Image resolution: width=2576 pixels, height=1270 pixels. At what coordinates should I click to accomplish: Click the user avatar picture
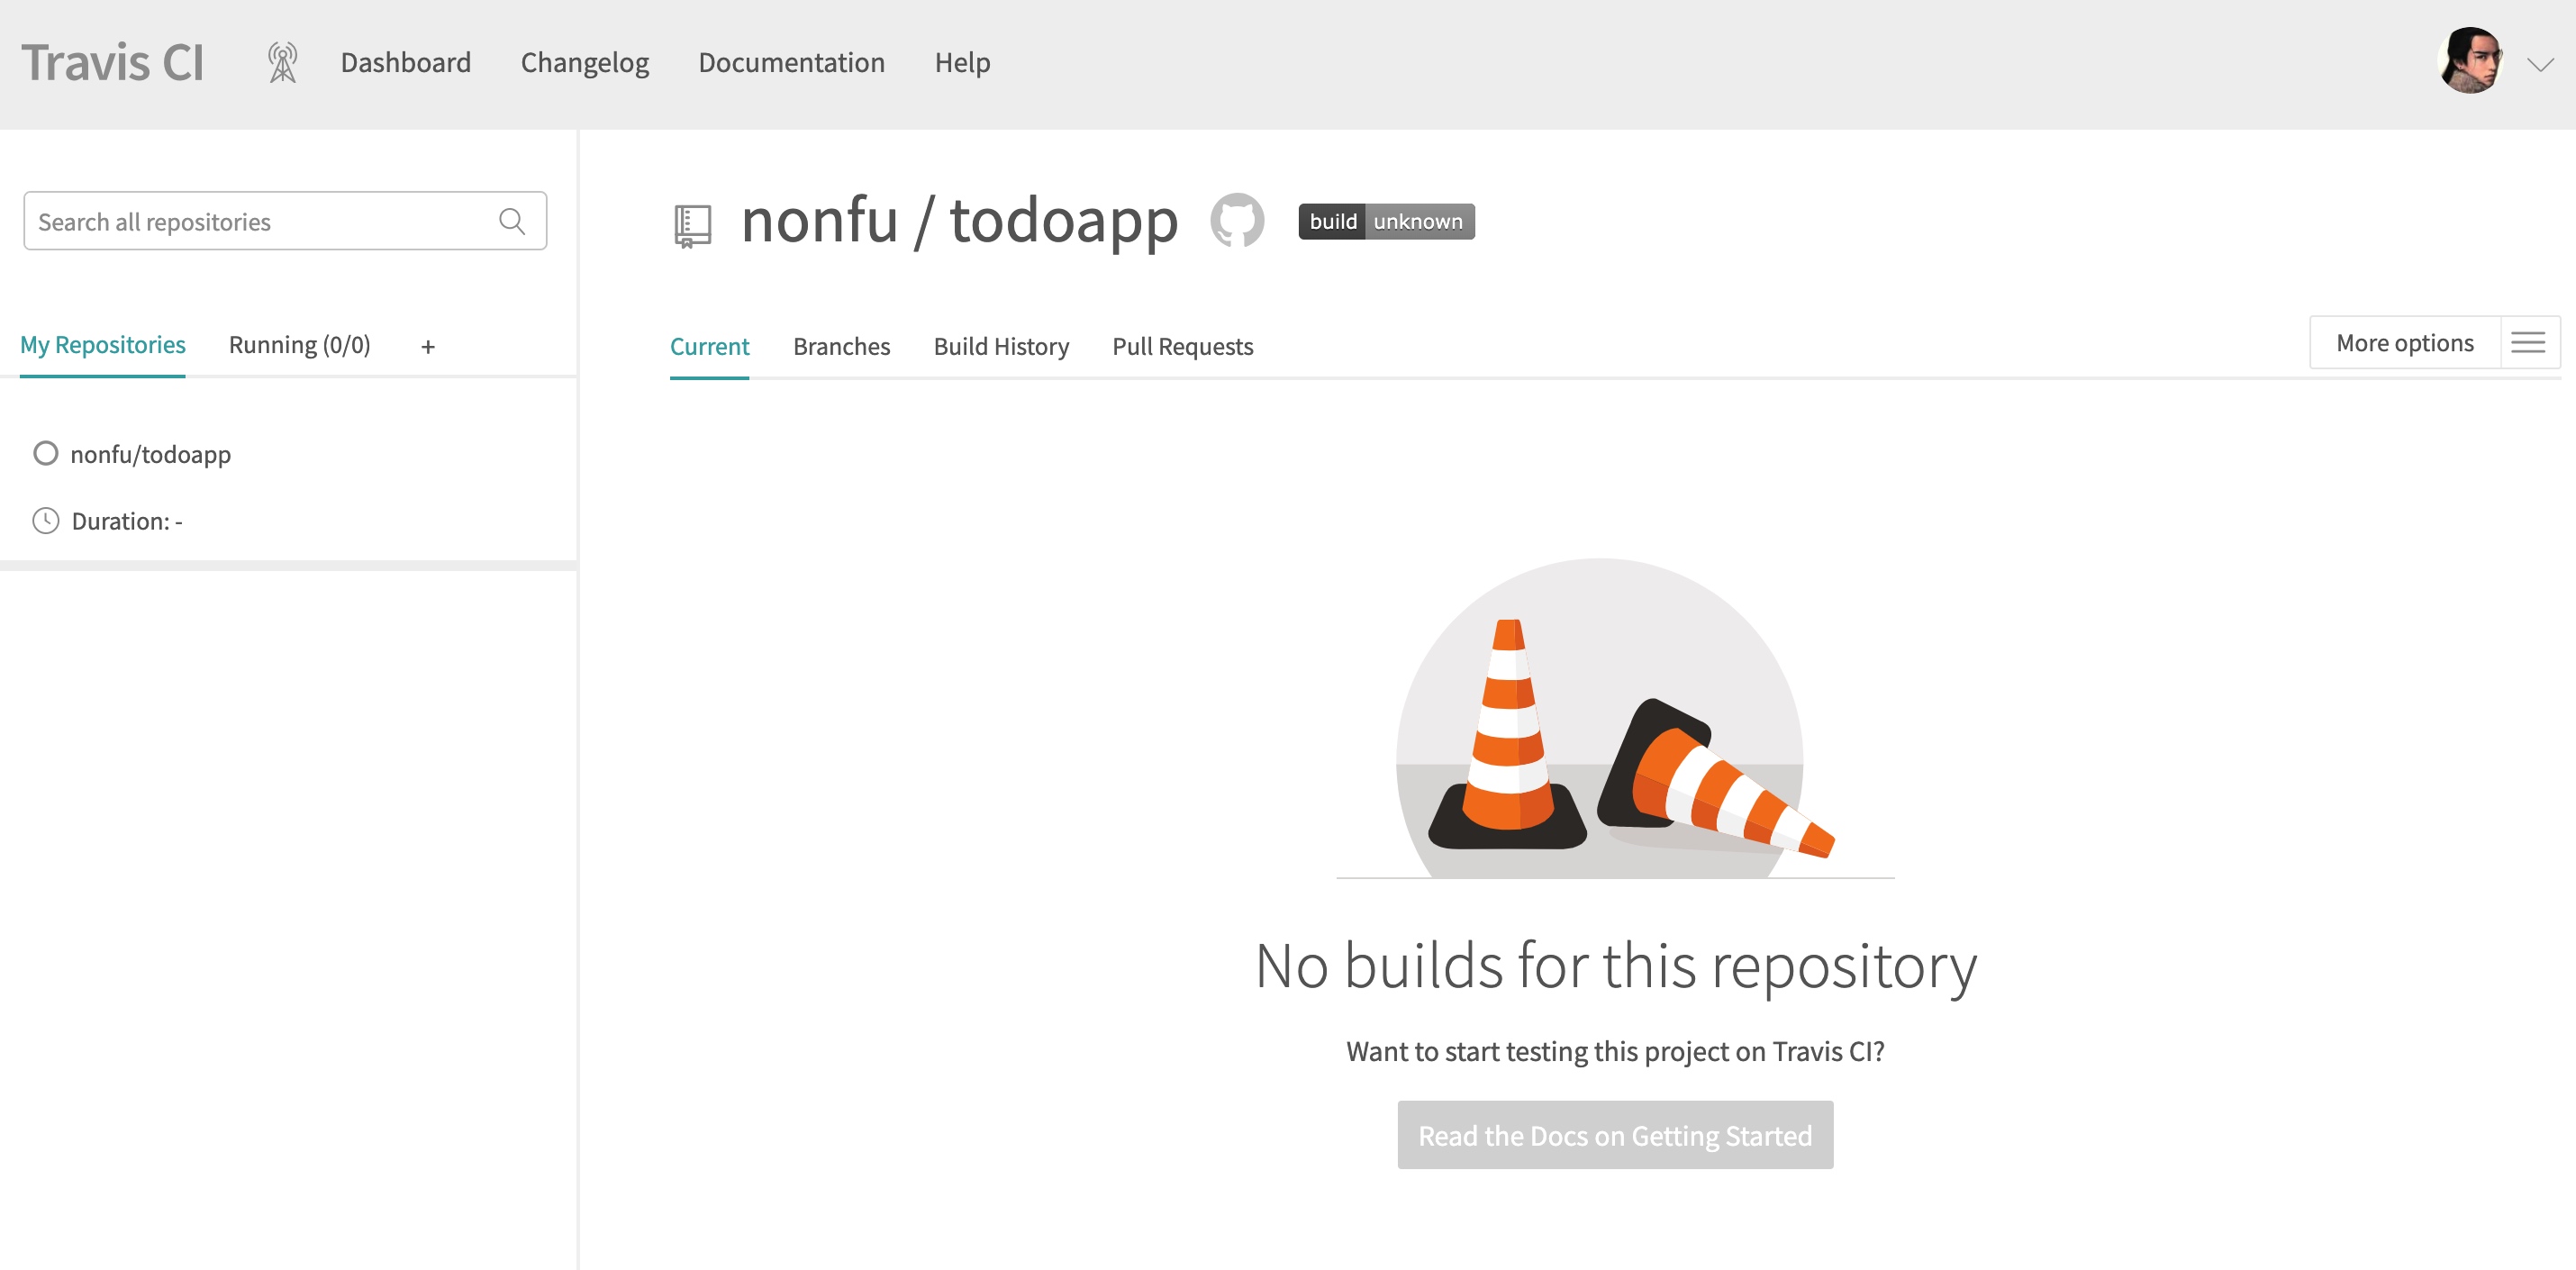click(2471, 61)
